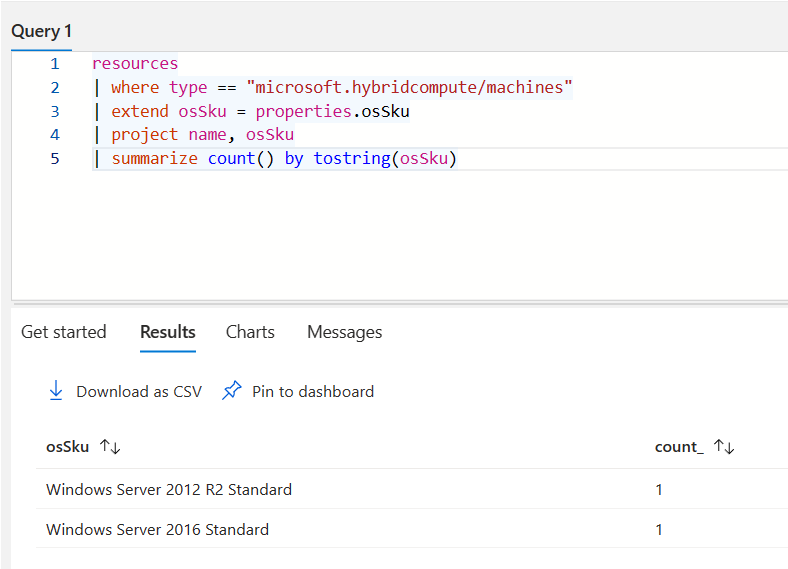Open the Query 1 tab
Image resolution: width=788 pixels, height=569 pixels.
(x=41, y=31)
